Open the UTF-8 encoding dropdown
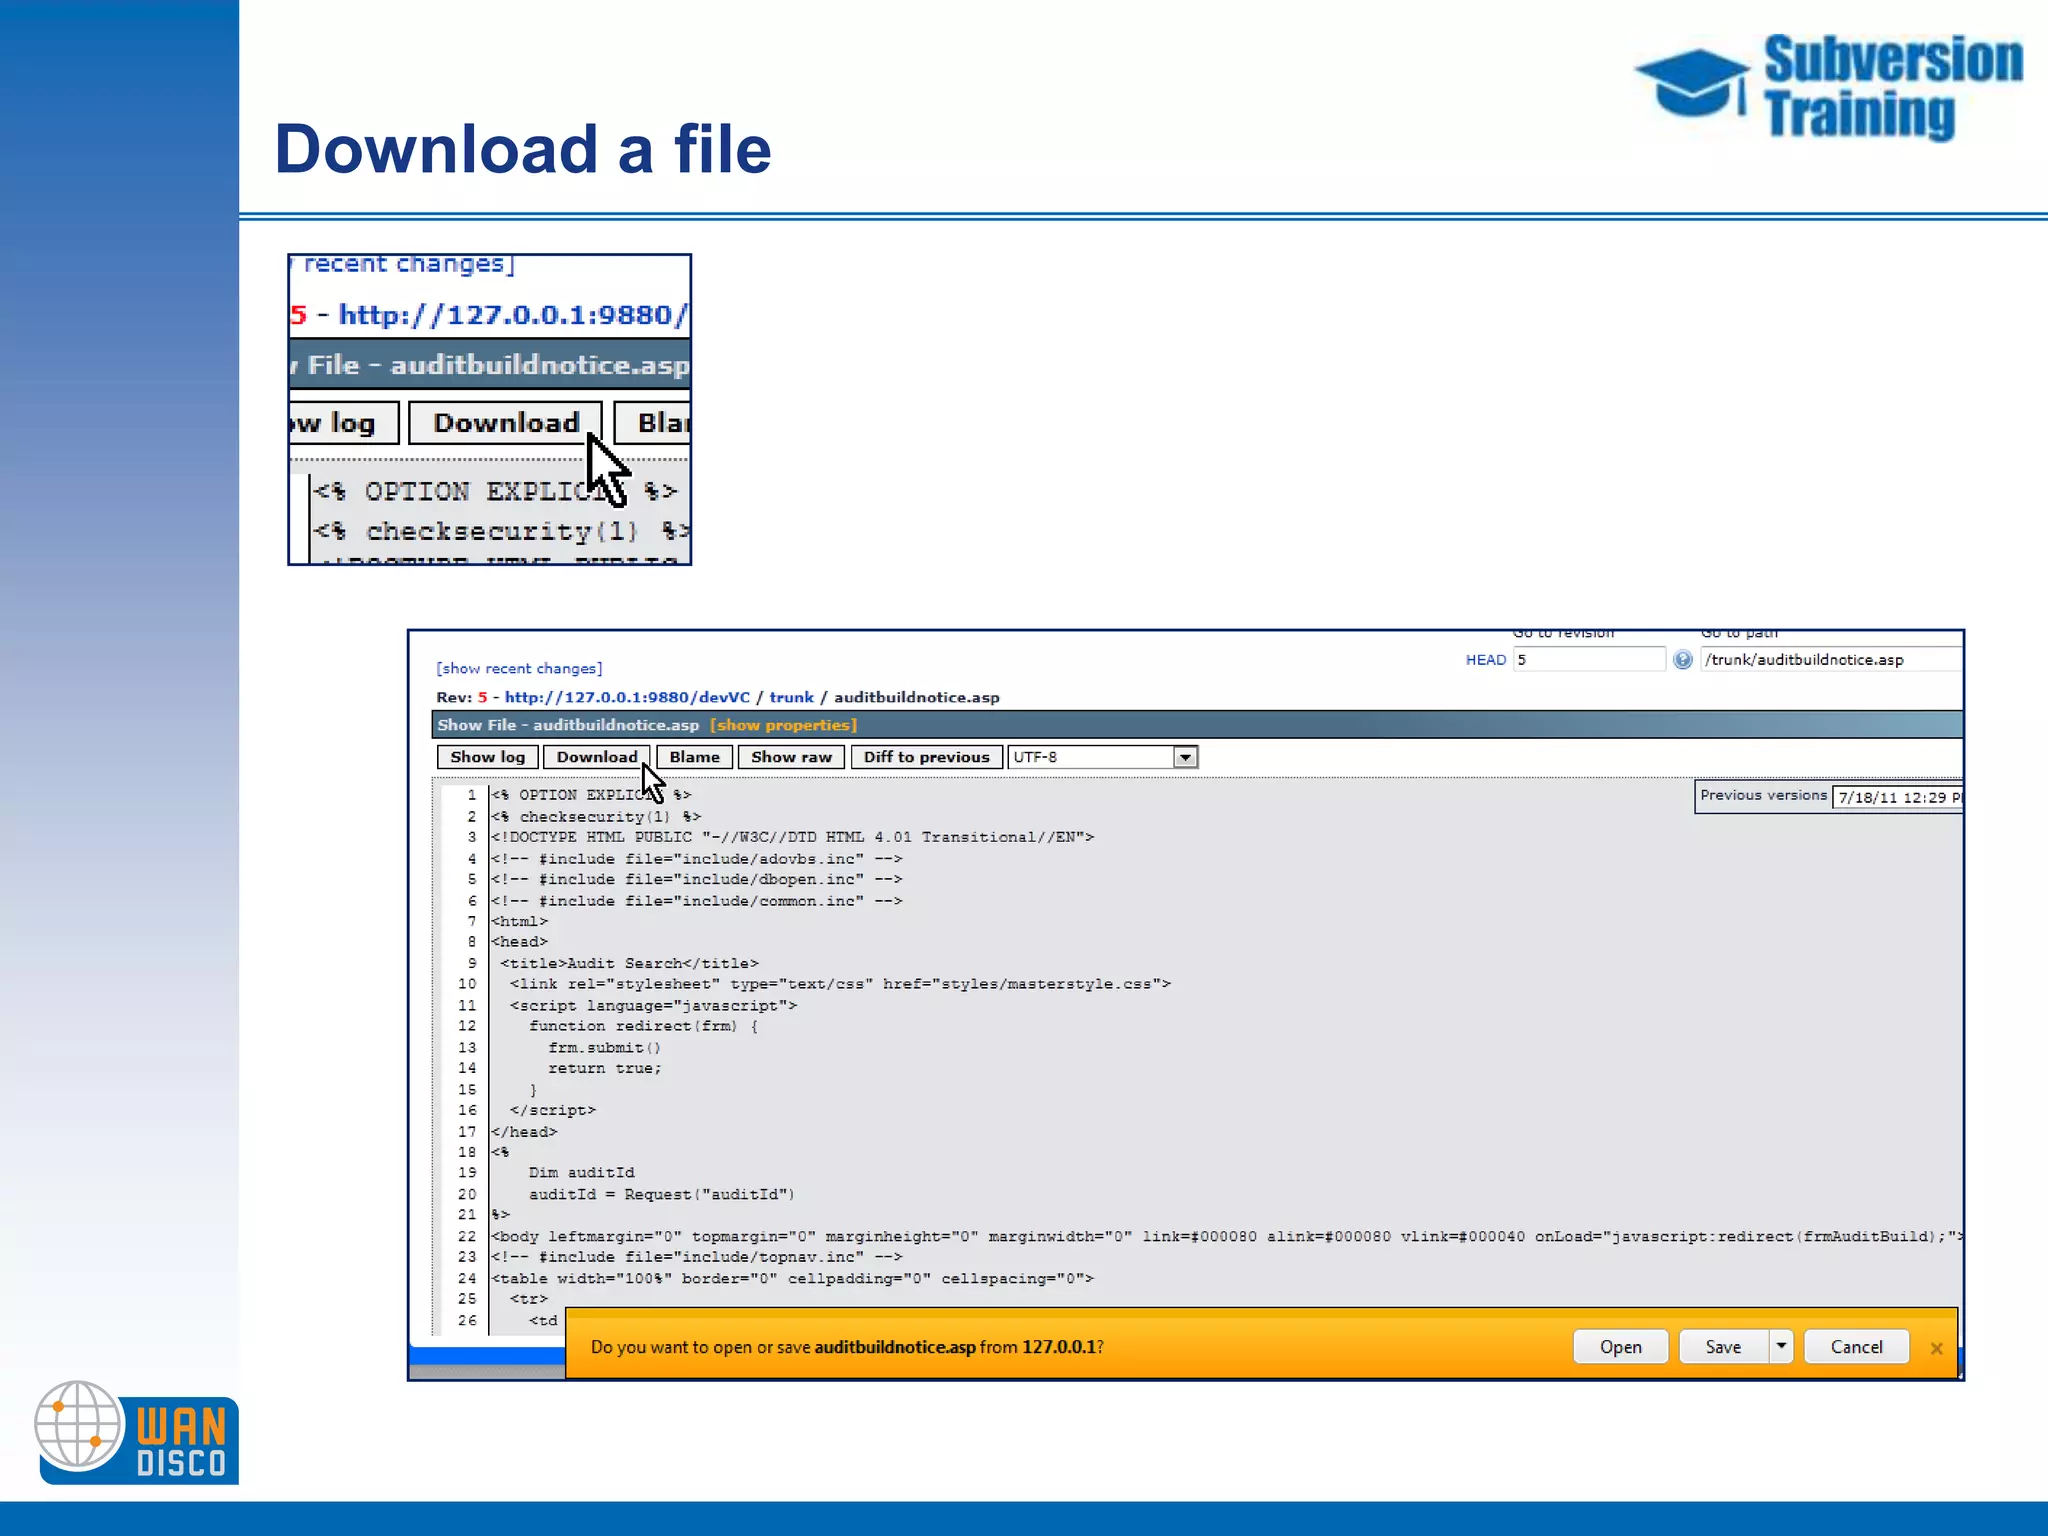 pos(1103,757)
